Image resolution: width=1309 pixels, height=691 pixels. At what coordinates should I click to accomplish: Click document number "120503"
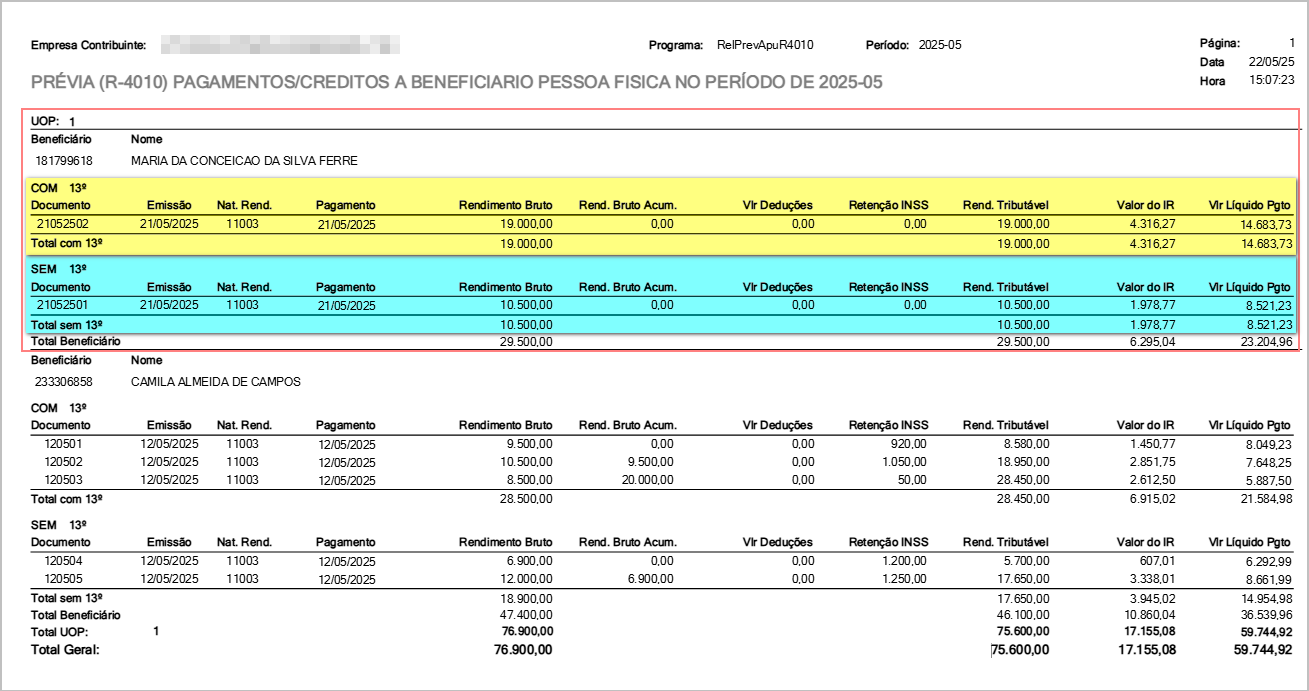click(x=63, y=479)
